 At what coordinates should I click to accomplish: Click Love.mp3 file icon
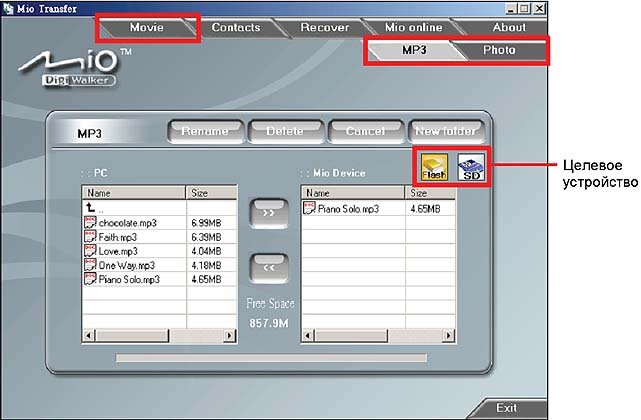90,251
